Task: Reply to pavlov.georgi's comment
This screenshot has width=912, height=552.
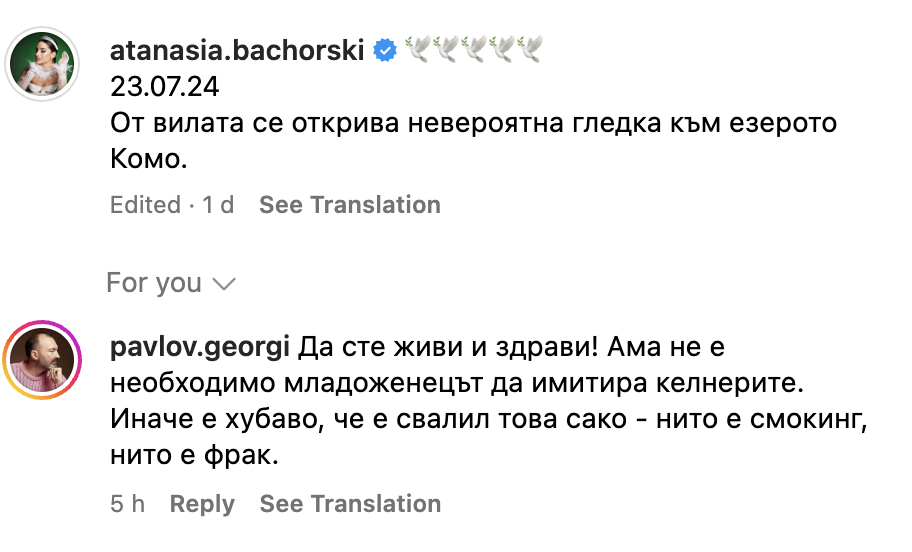Action: pyautogui.click(x=202, y=504)
